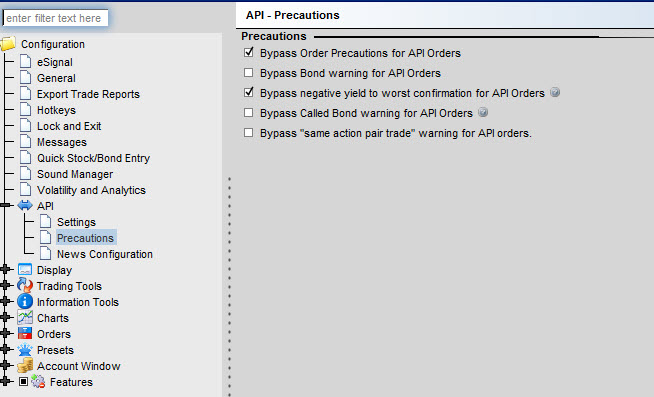Click the API arrows icon in tree
The image size is (654, 397).
25,206
